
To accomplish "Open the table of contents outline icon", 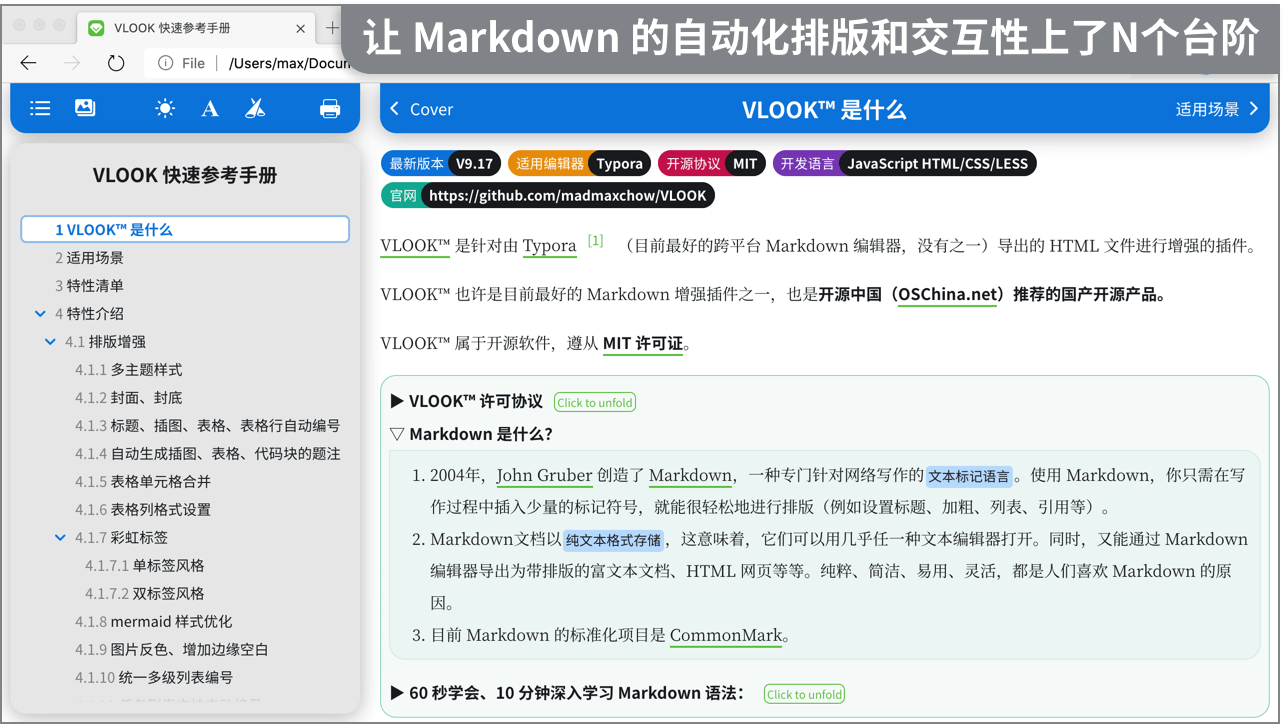I will [x=40, y=108].
